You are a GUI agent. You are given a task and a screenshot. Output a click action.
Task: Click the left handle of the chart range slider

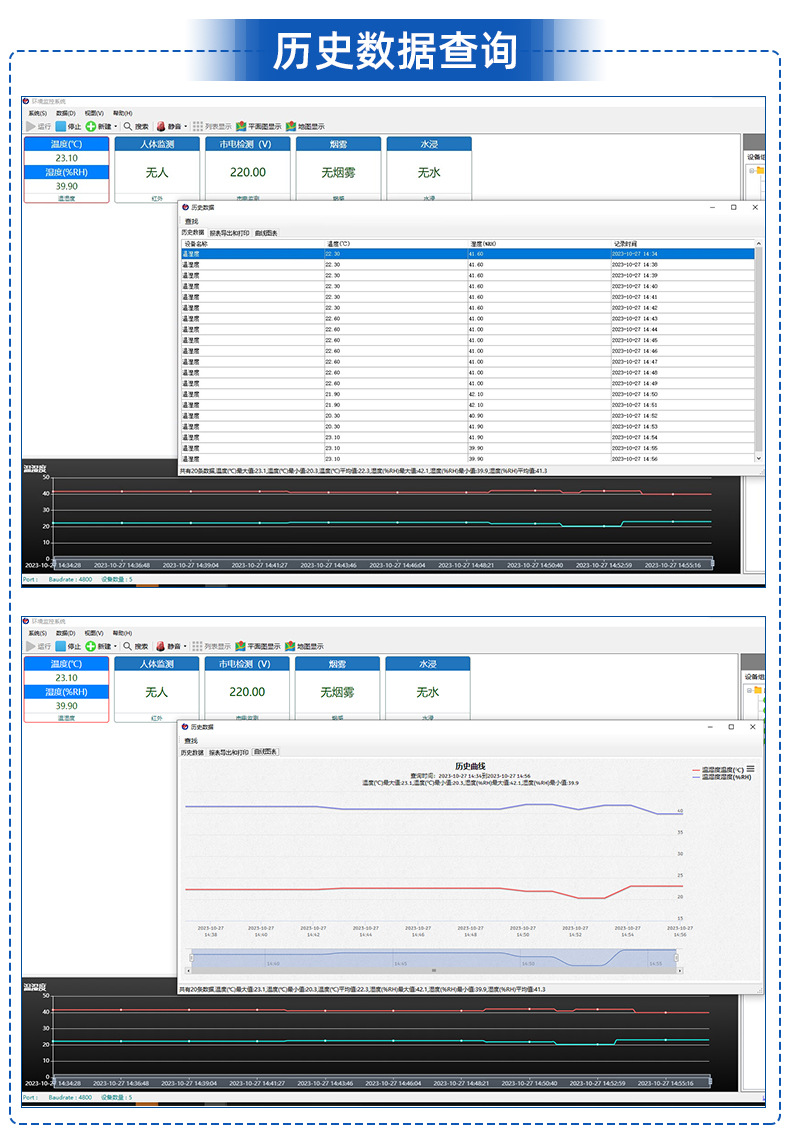[x=189, y=958]
